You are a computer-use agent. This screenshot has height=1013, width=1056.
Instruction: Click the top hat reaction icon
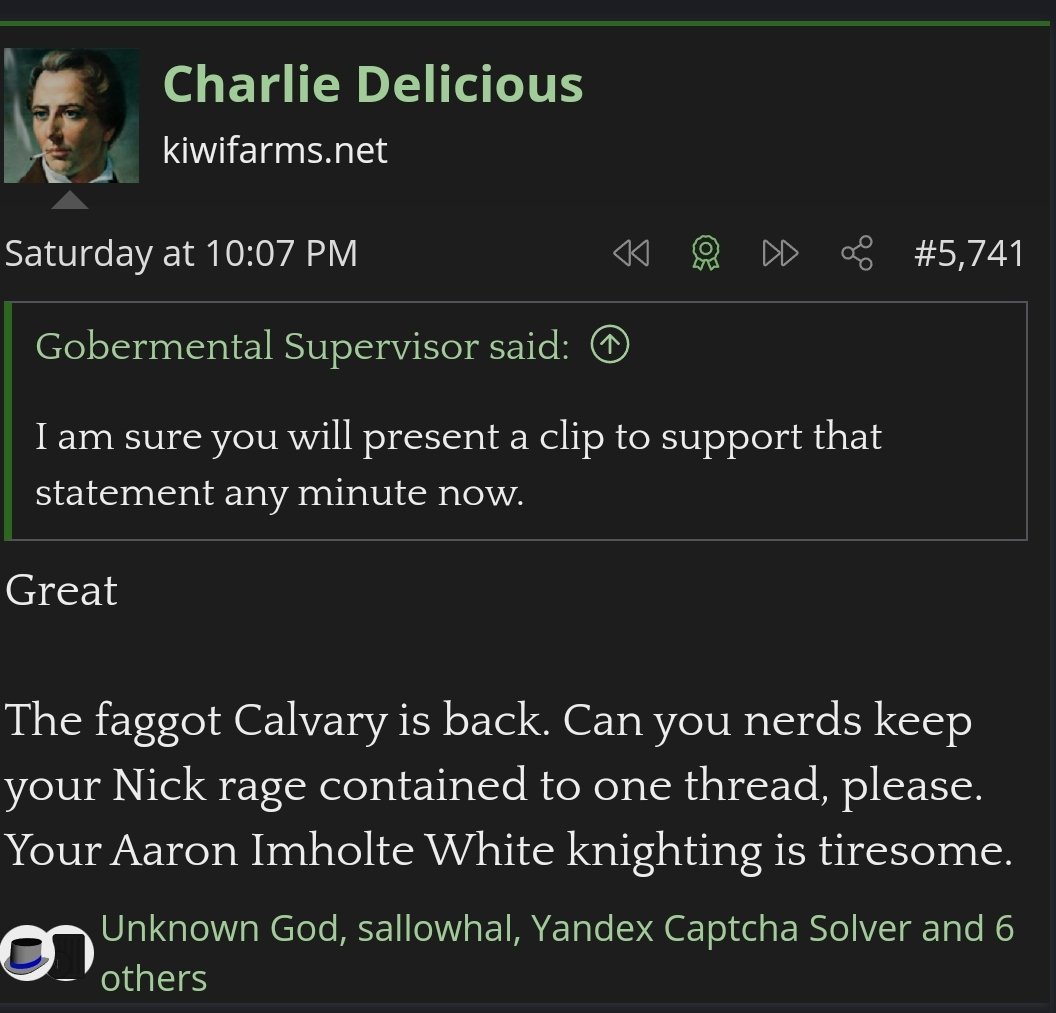pos(27,953)
